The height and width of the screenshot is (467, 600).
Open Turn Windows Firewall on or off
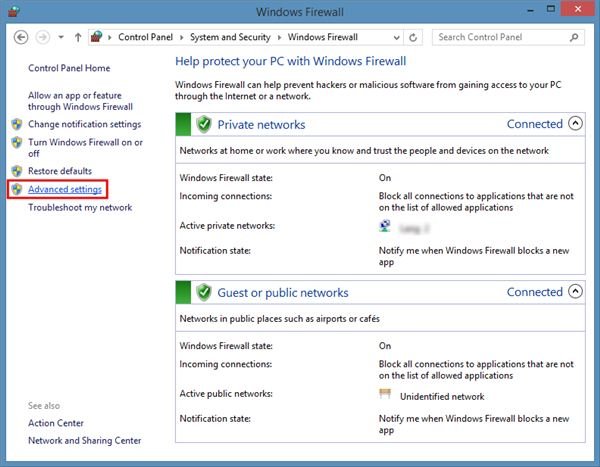tap(85, 148)
